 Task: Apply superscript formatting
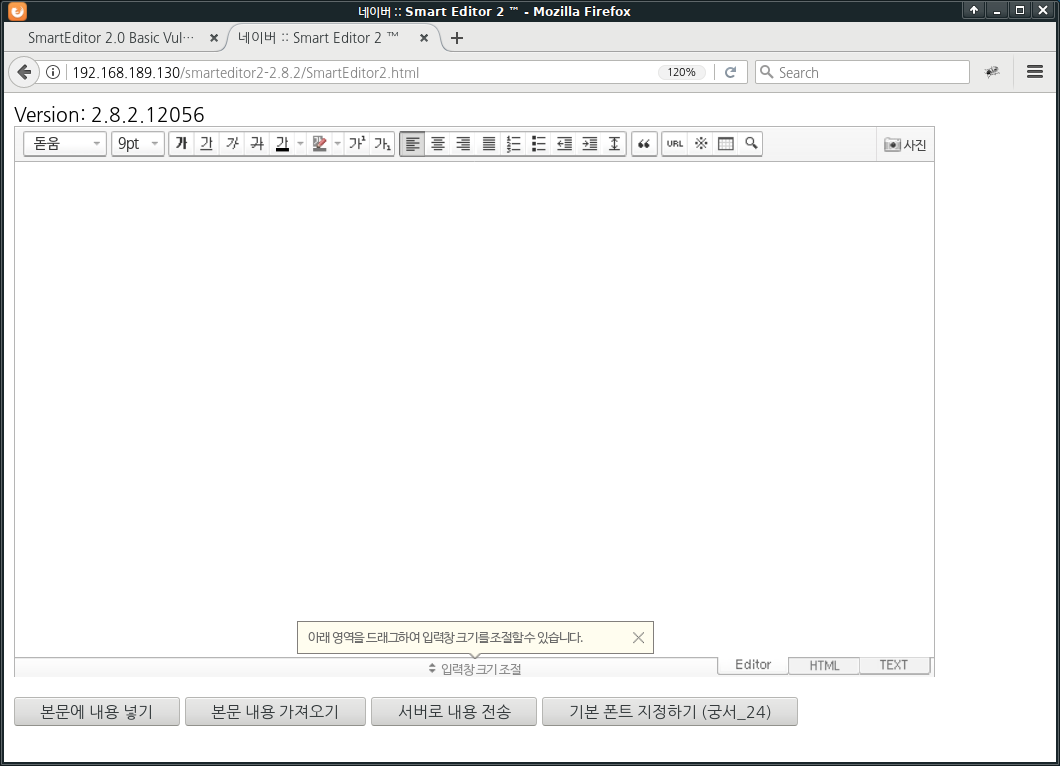[x=356, y=143]
